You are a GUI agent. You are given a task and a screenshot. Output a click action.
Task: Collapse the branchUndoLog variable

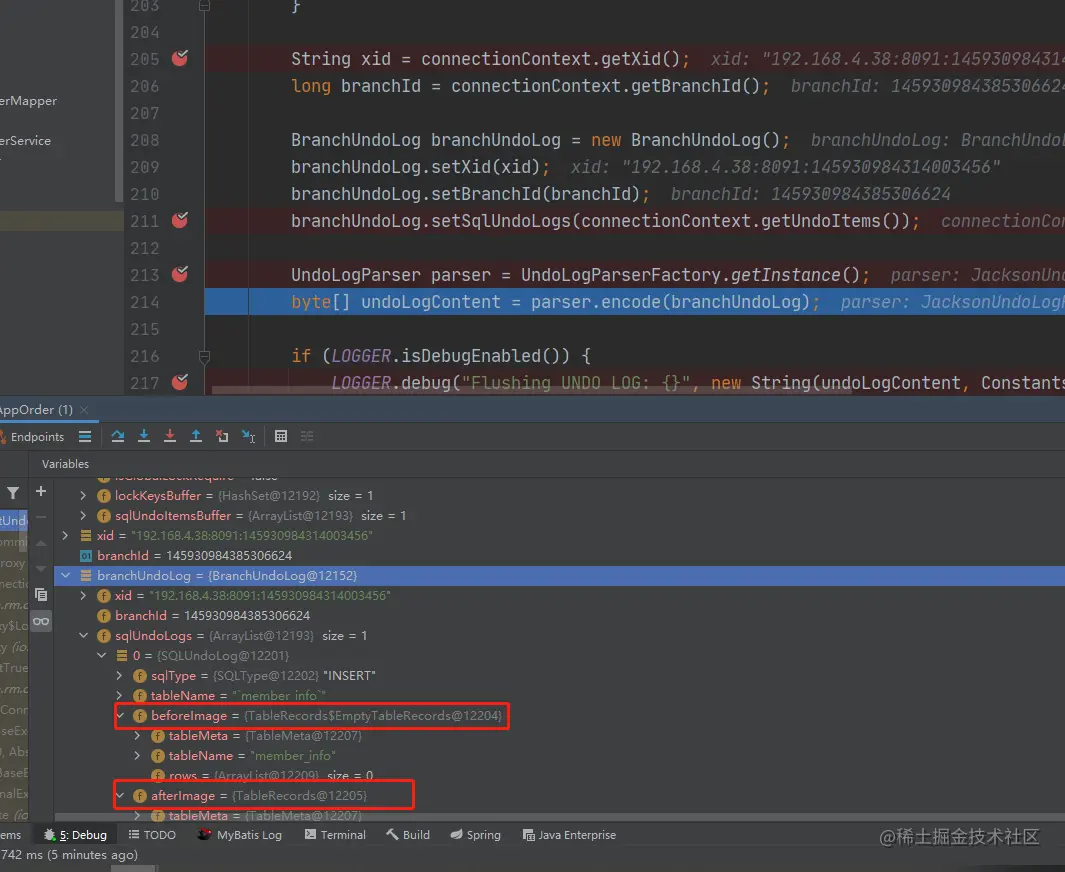65,575
